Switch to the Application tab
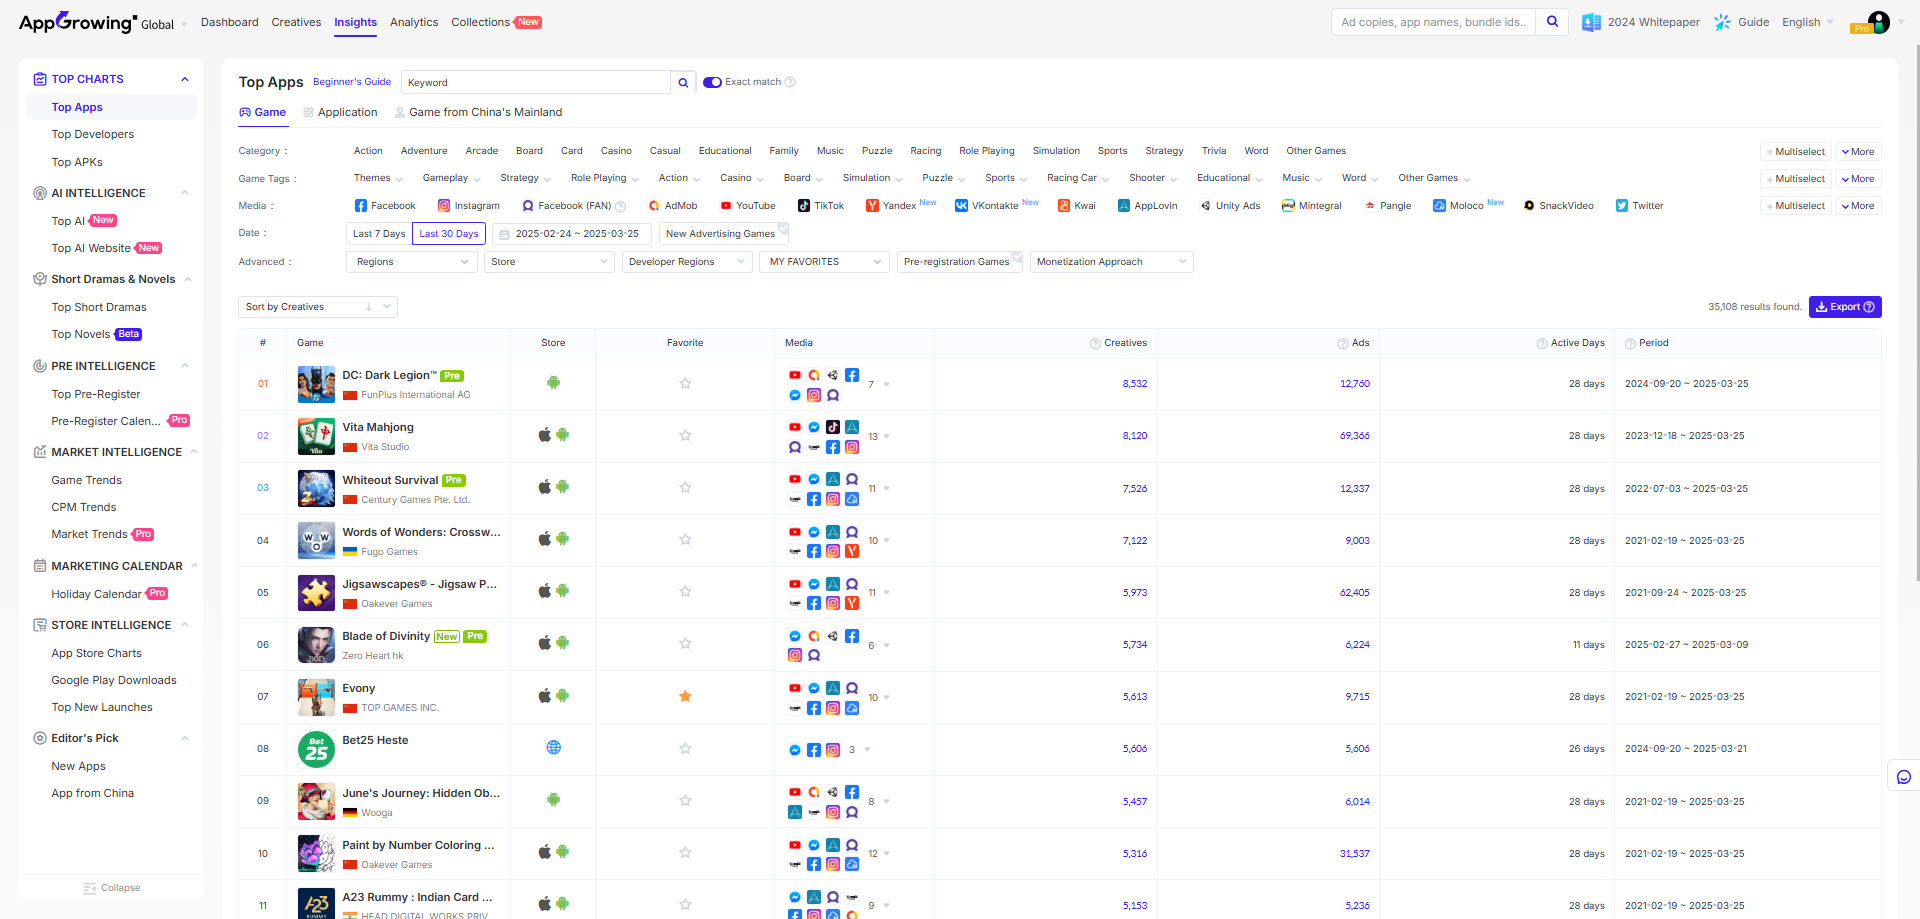 (340, 113)
